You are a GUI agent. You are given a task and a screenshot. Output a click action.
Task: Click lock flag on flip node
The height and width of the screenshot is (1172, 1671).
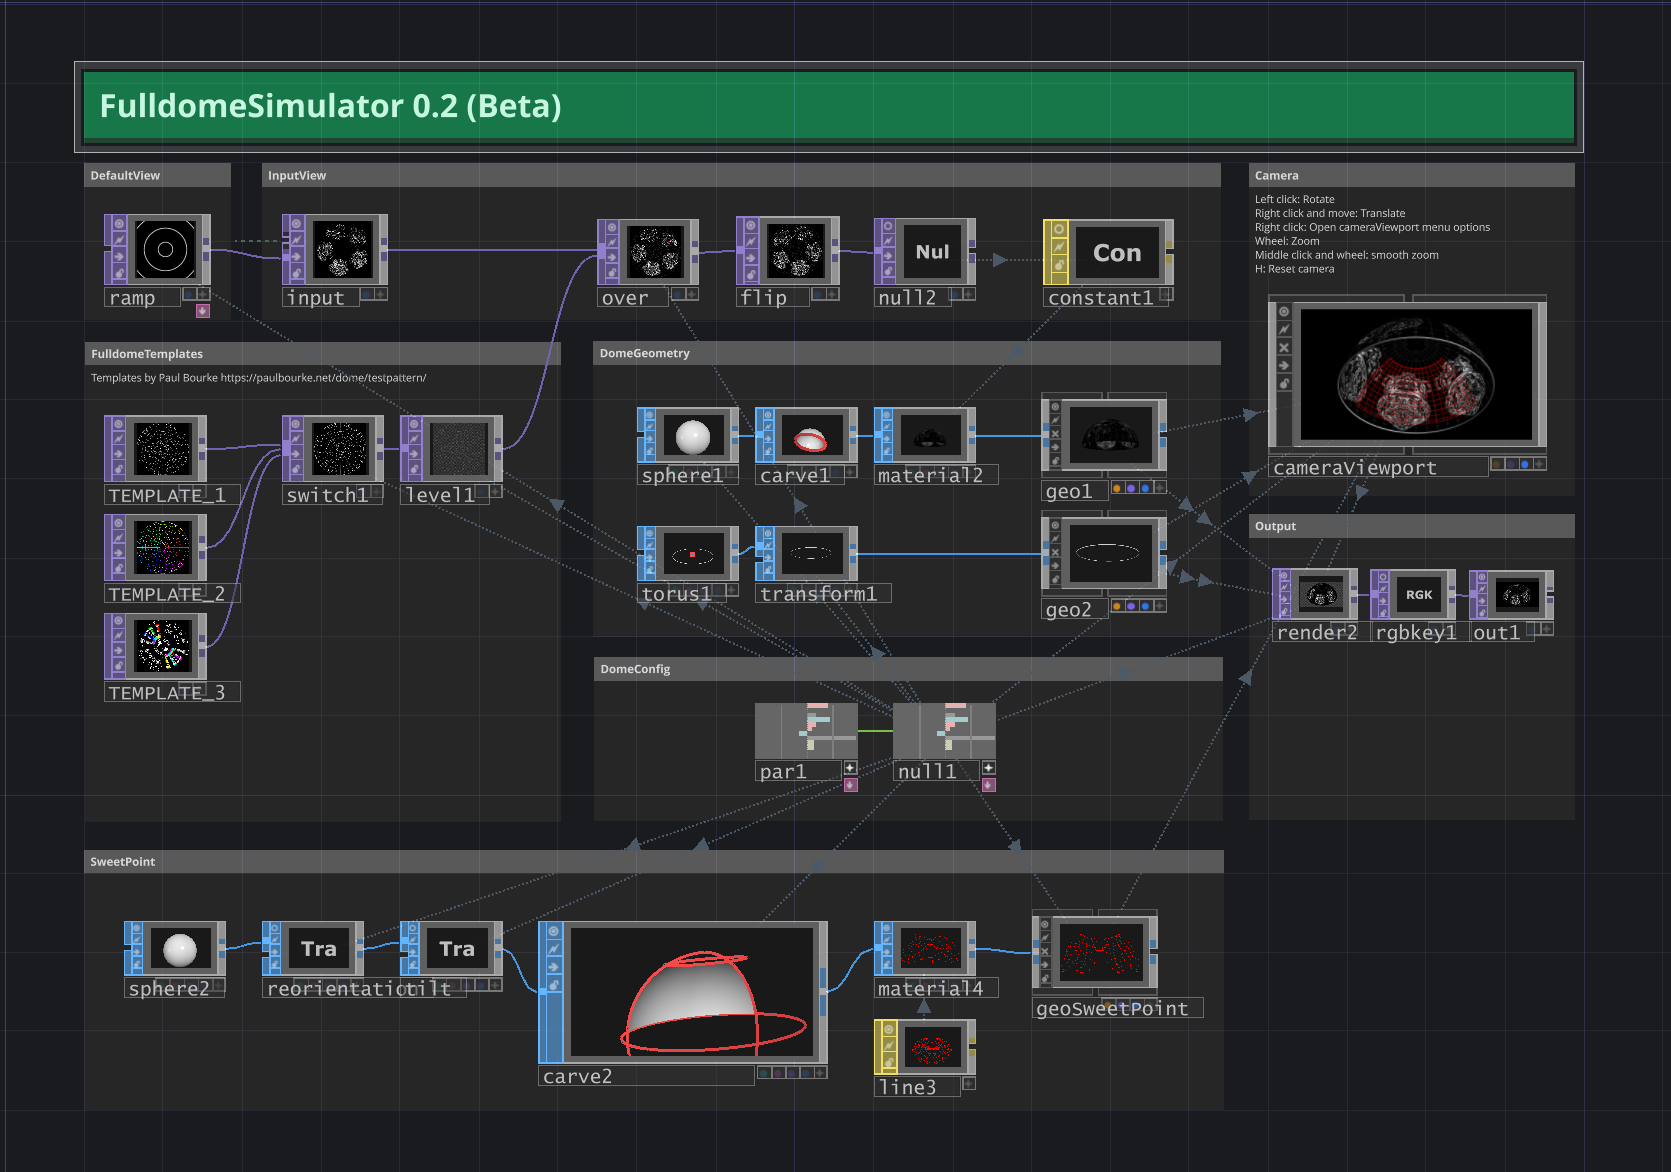coord(750,274)
